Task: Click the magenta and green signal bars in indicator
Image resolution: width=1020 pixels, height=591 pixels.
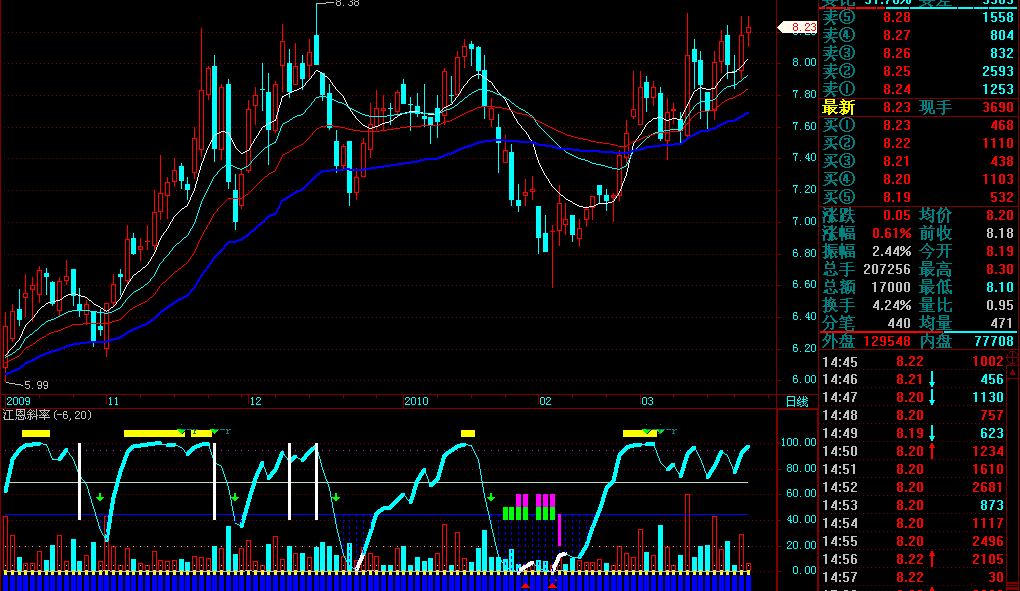Action: click(x=530, y=507)
